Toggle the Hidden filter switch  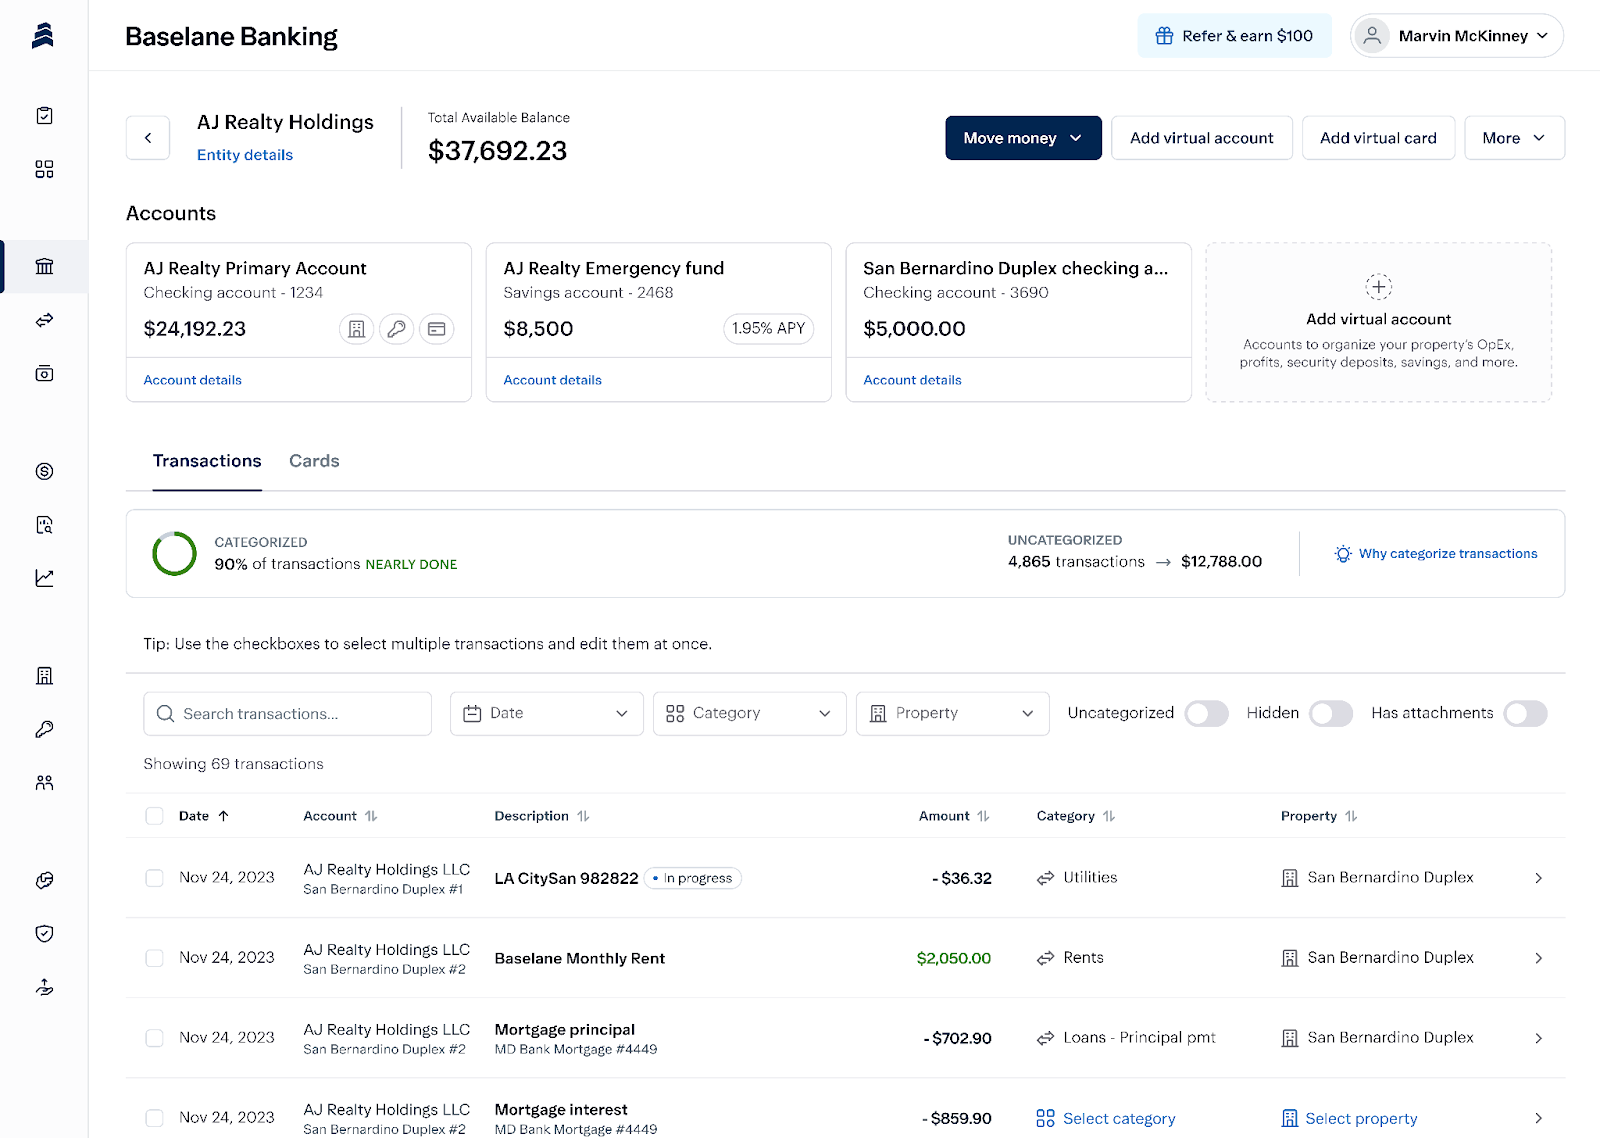(x=1331, y=713)
